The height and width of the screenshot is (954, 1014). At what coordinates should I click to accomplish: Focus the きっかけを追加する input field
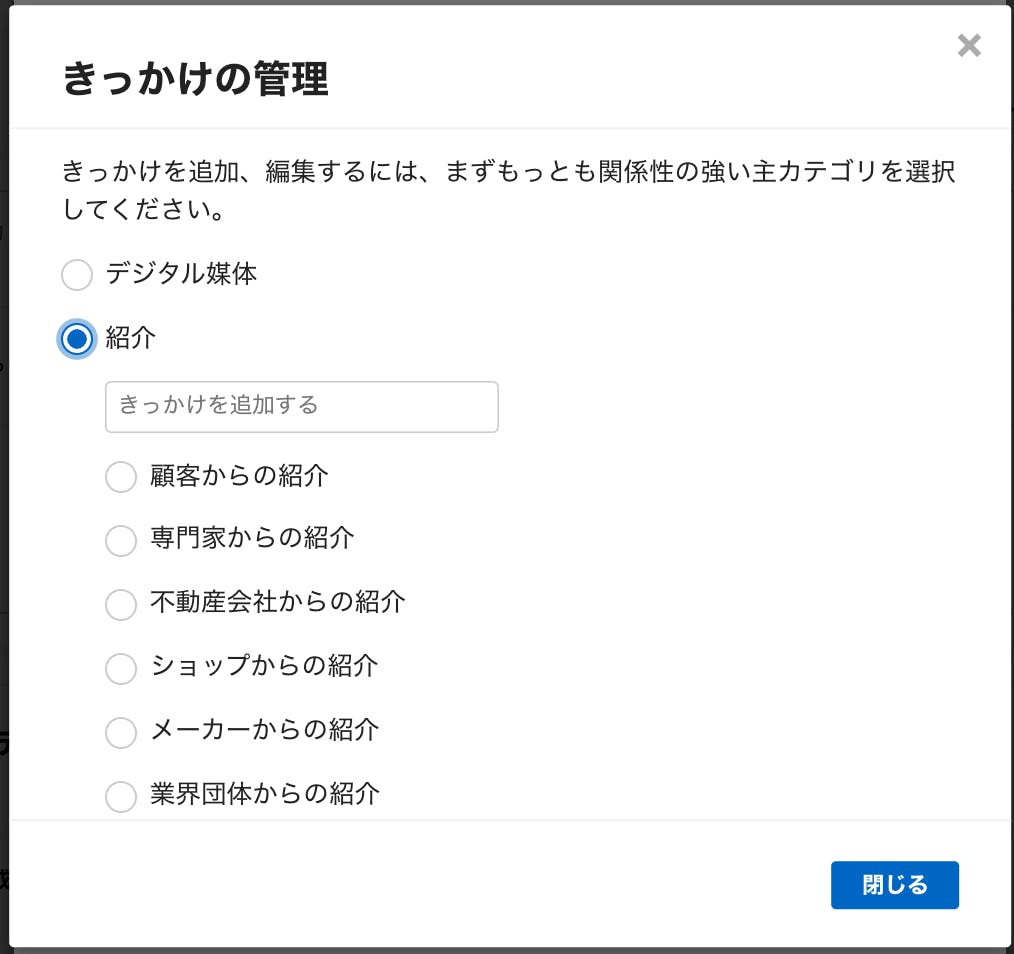tap(301, 407)
